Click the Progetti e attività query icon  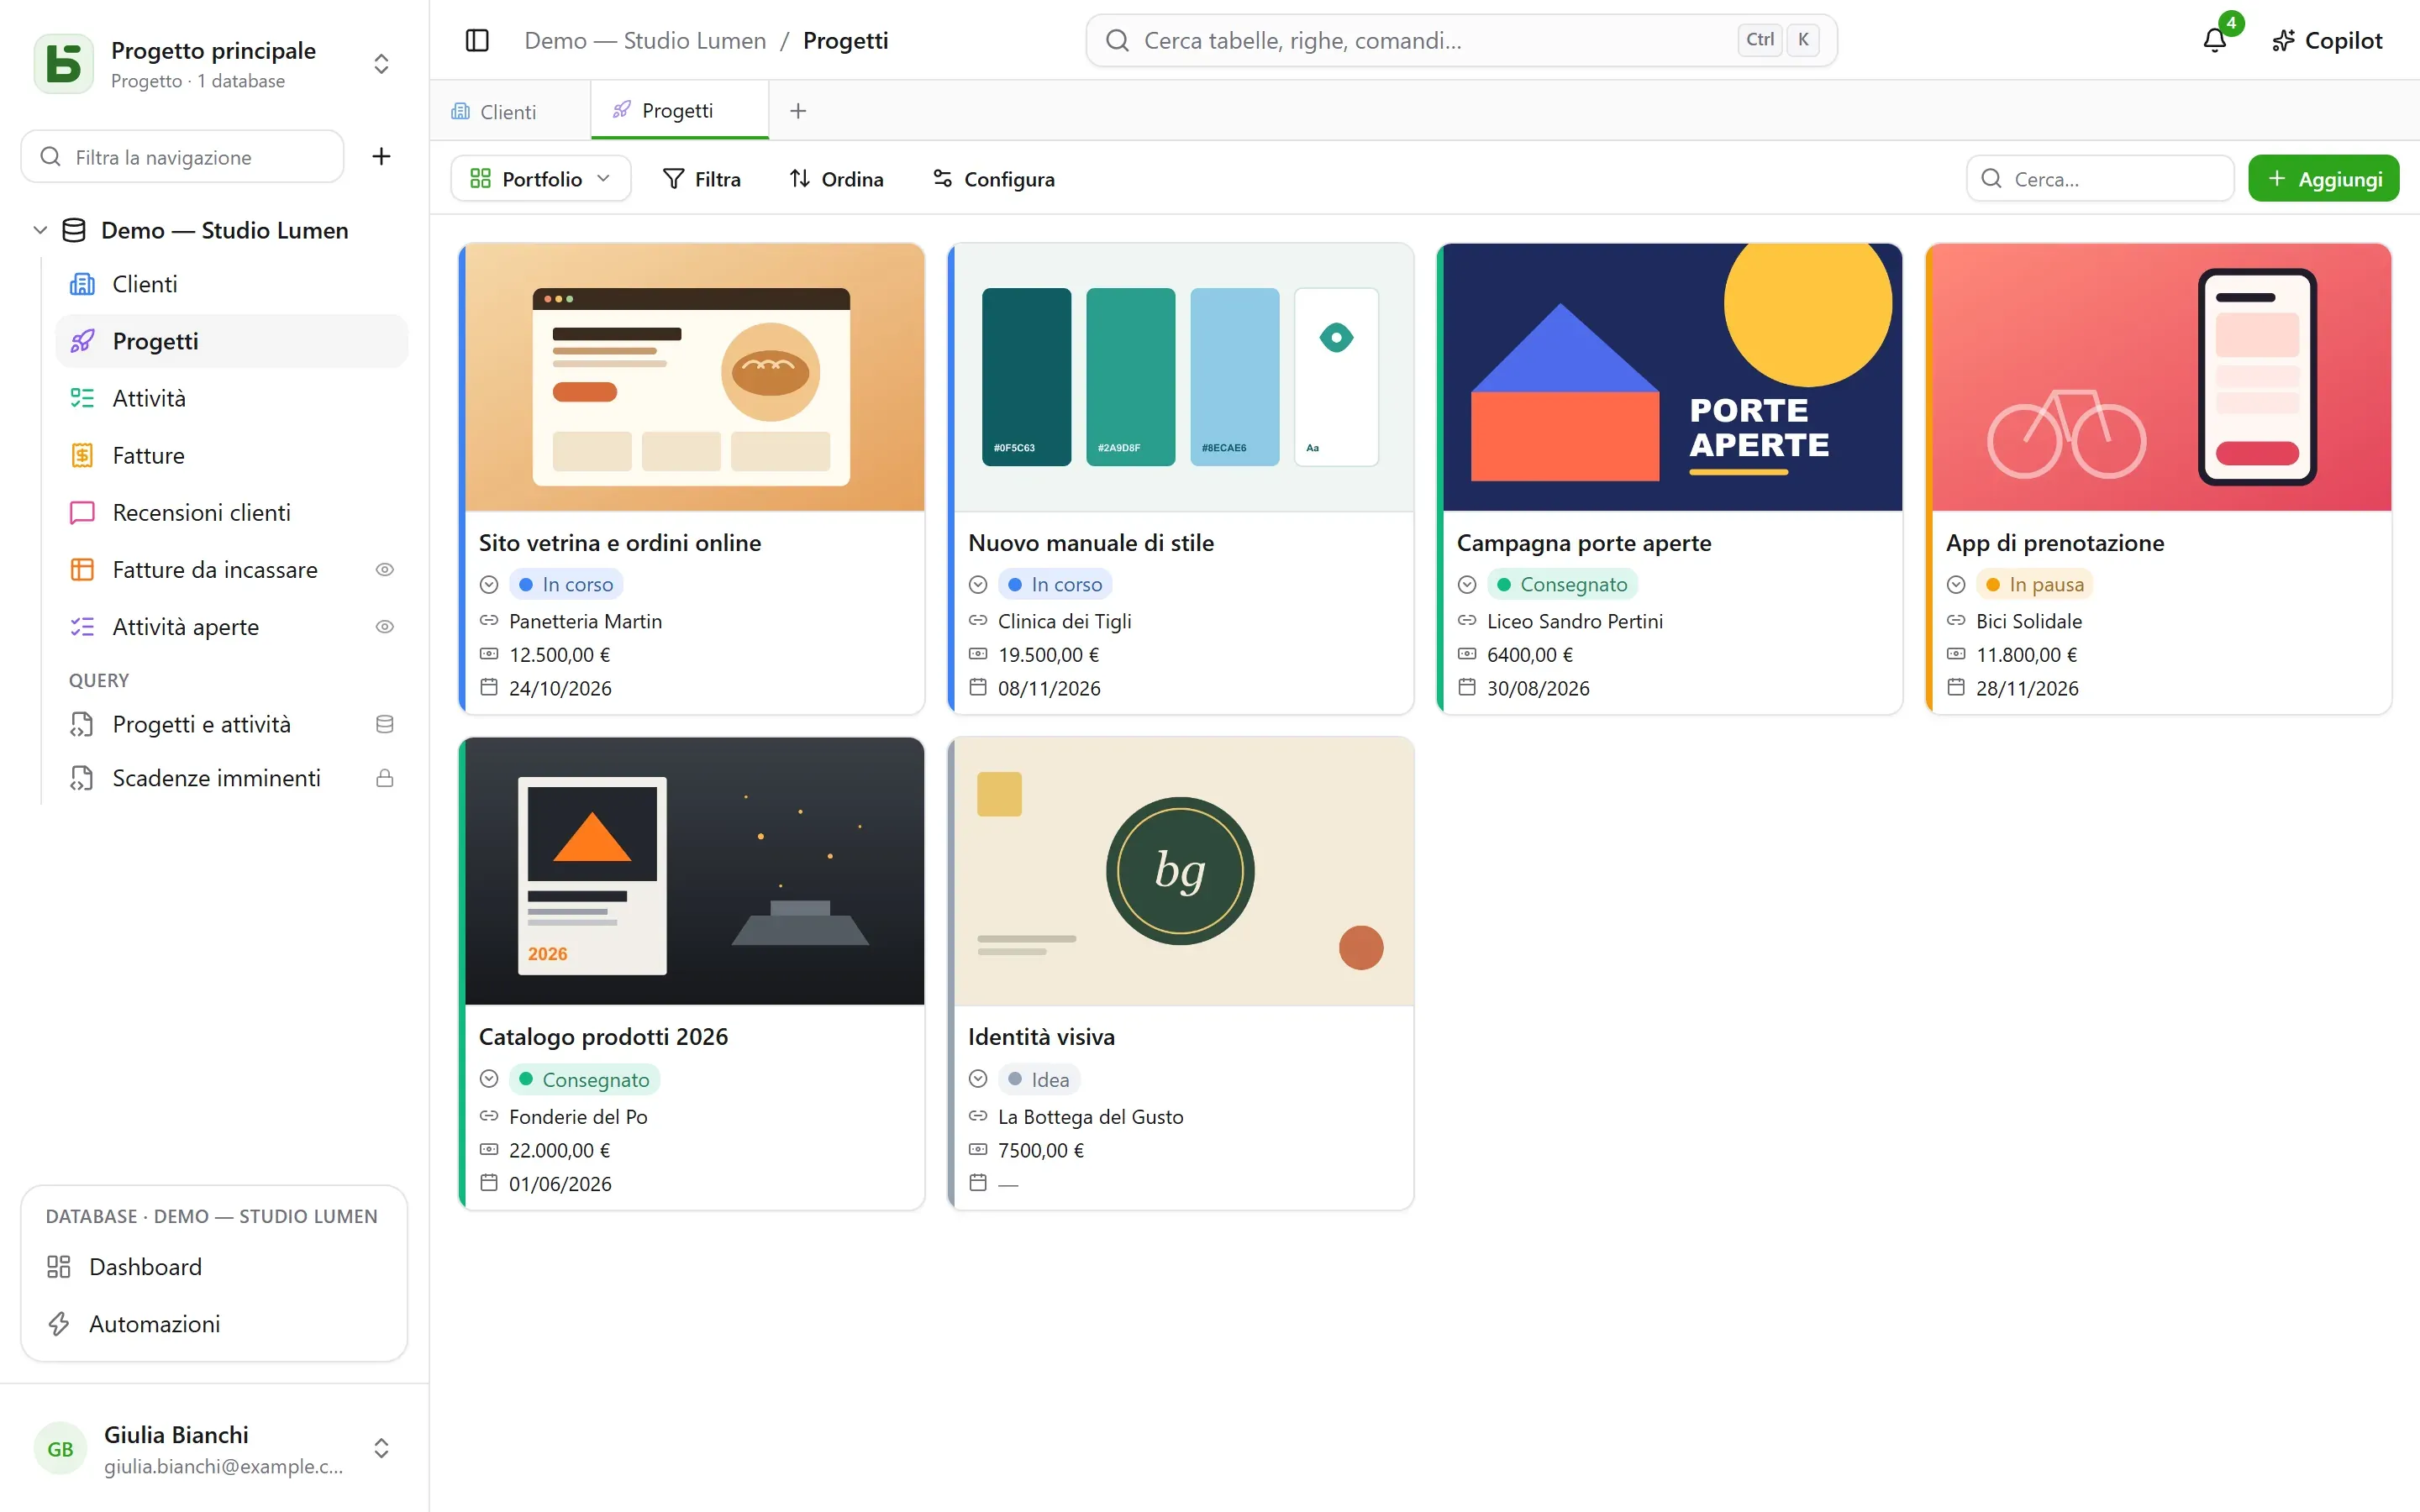[x=82, y=724]
